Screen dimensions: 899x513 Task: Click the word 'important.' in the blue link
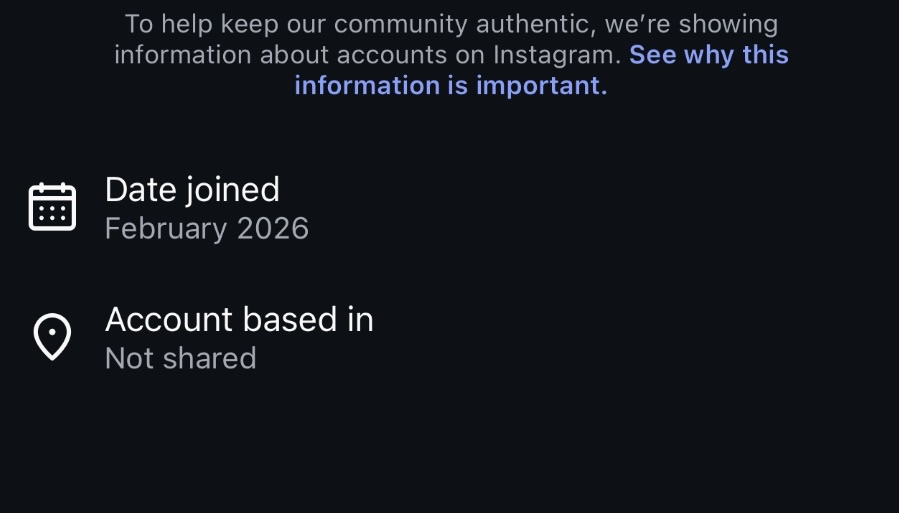pyautogui.click(x=542, y=85)
